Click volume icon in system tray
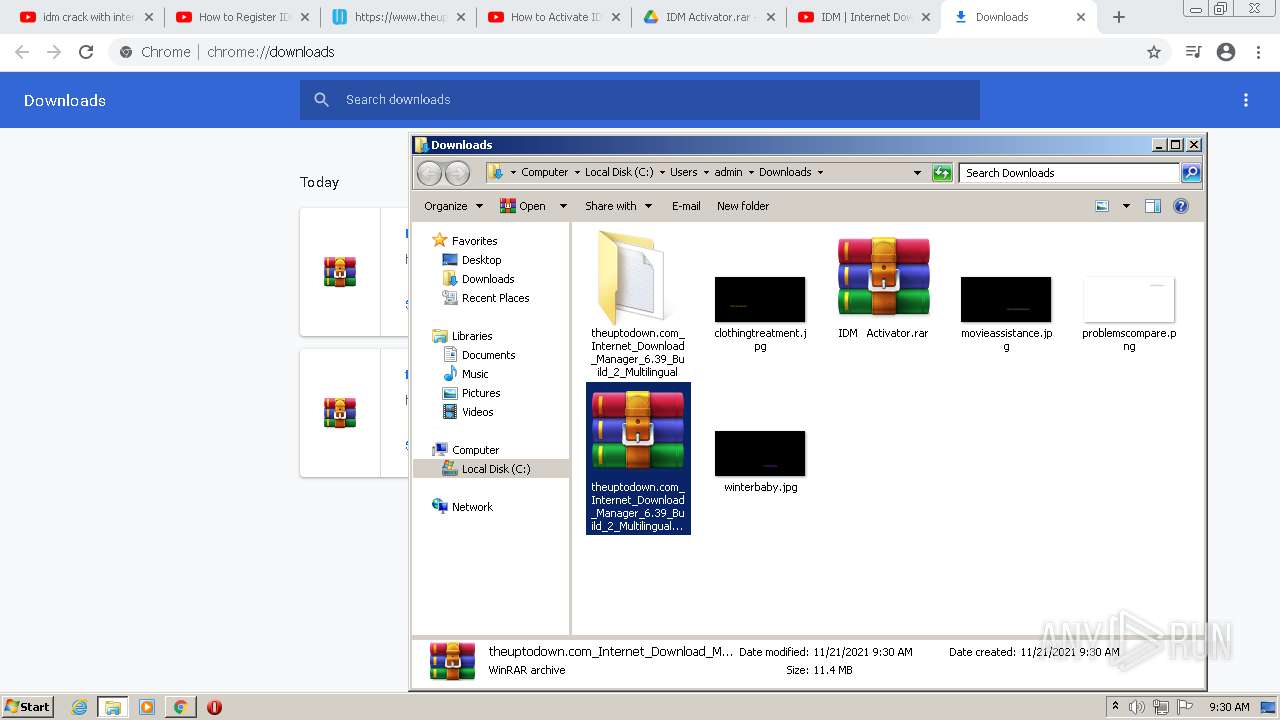 [x=1137, y=707]
